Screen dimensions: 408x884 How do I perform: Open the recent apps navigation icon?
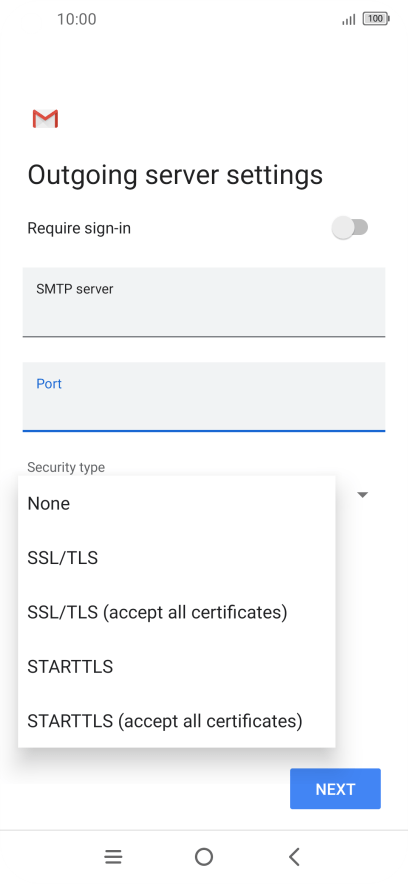113,857
